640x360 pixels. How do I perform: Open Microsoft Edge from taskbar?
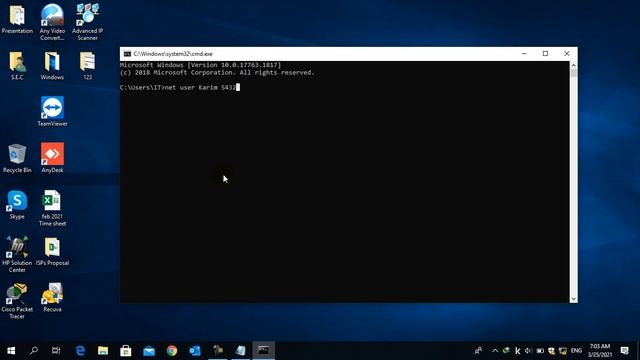pyautogui.click(x=80, y=351)
